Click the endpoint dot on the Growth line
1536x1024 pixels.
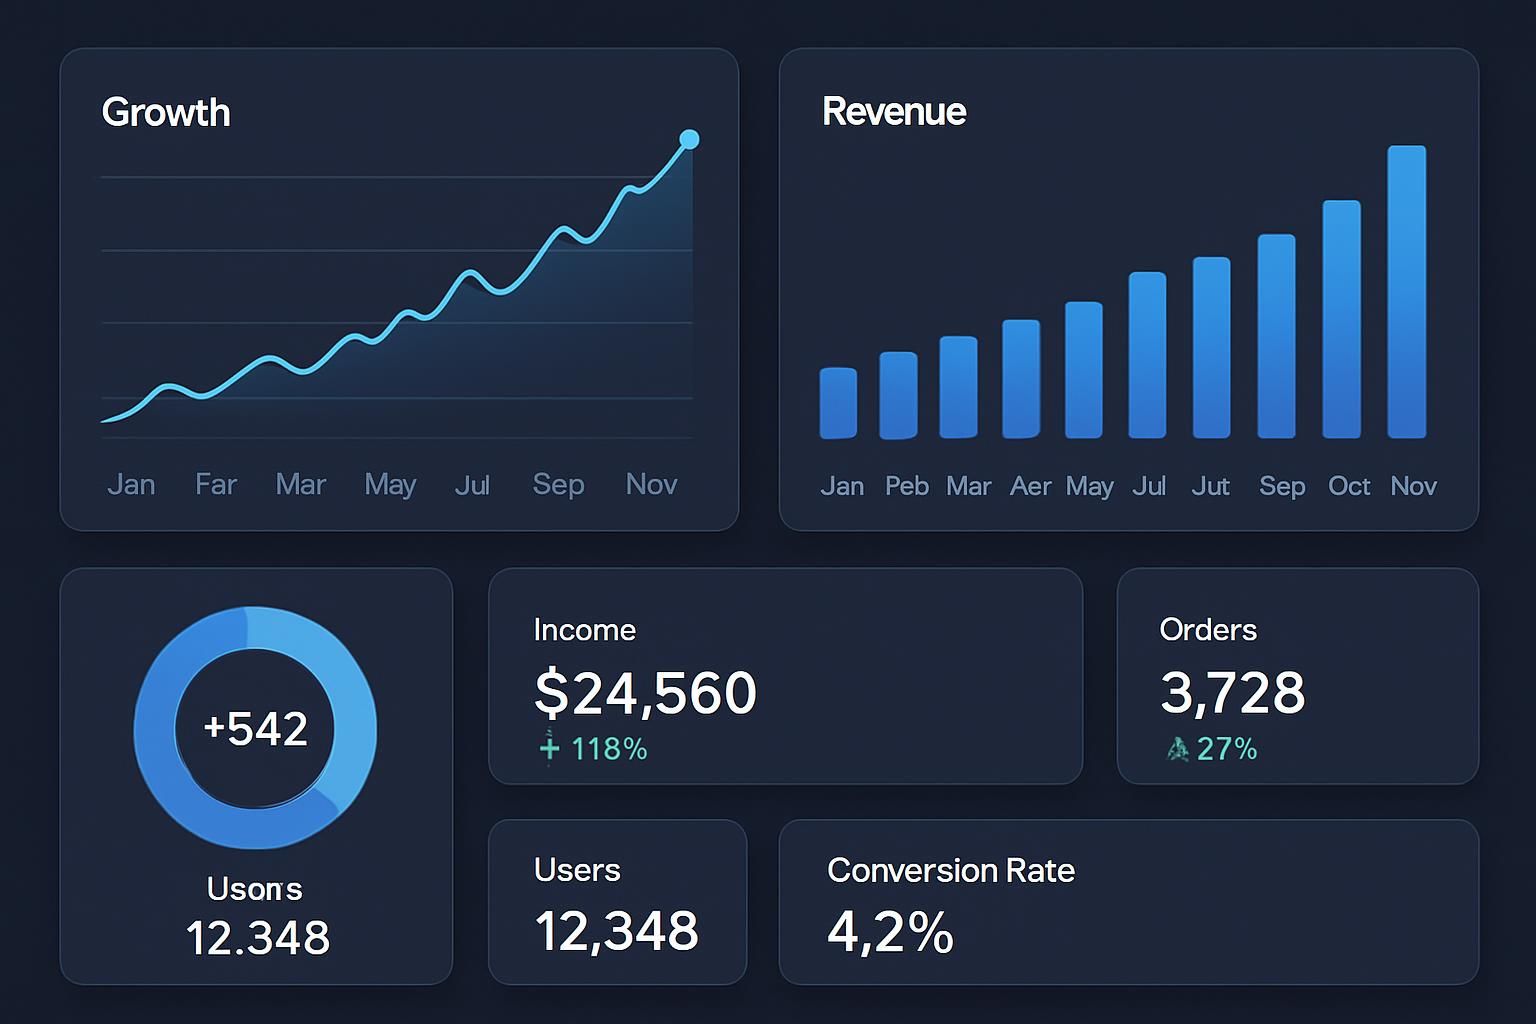pos(689,139)
